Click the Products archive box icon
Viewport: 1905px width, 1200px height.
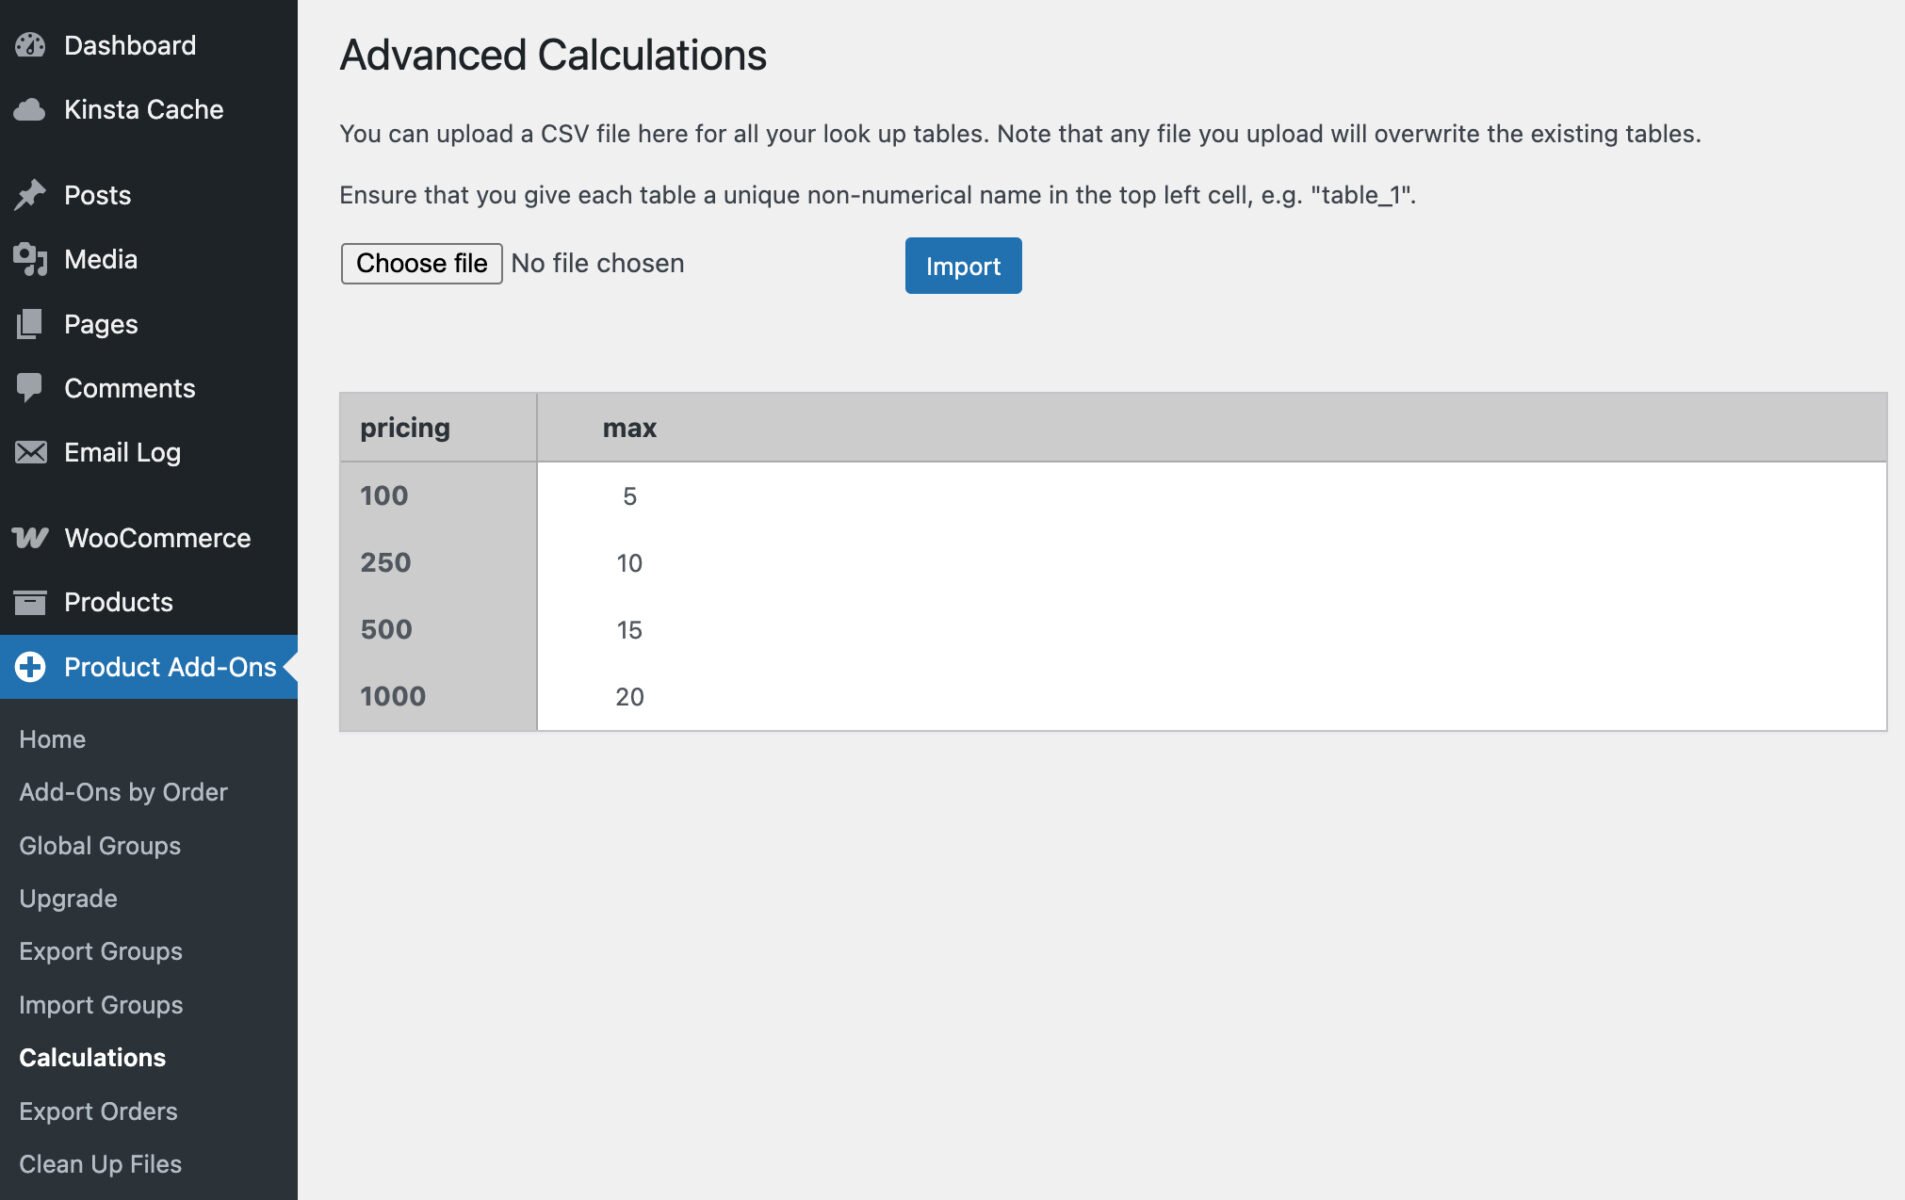pyautogui.click(x=30, y=602)
